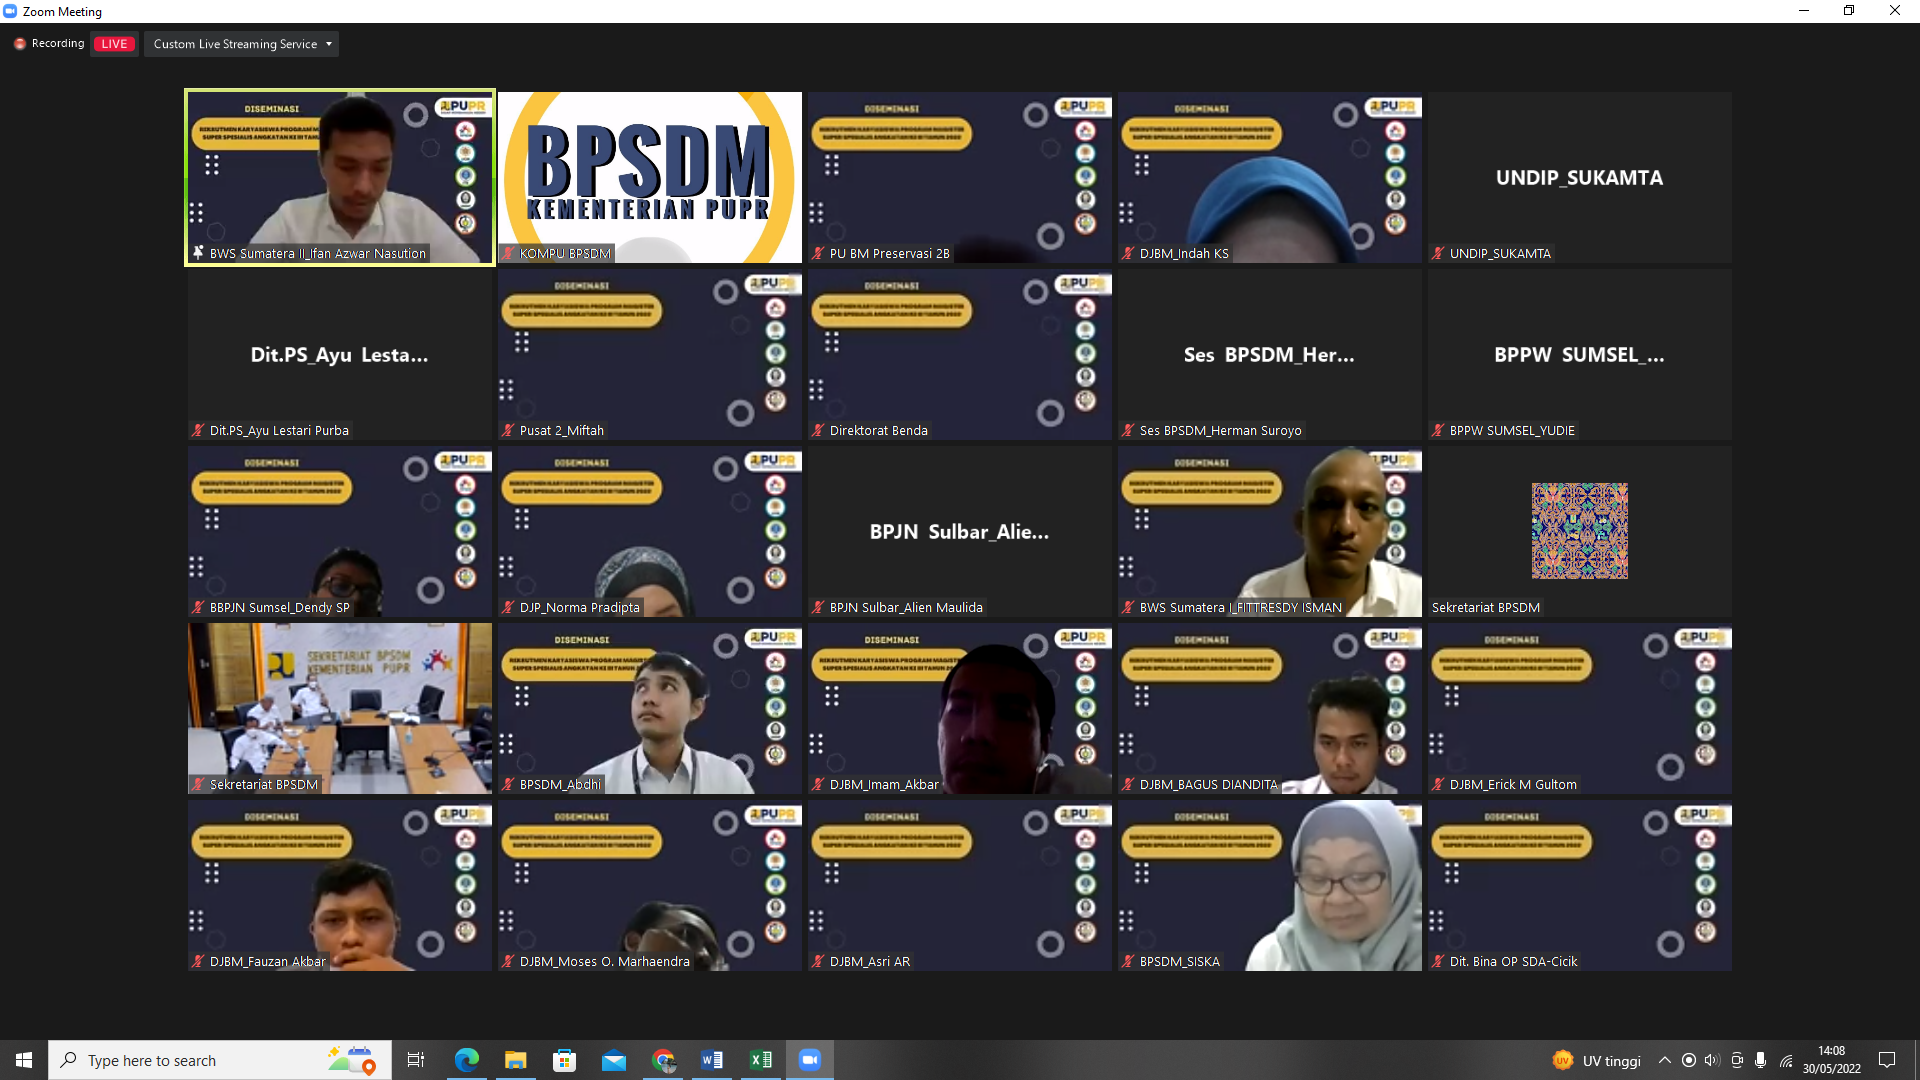The image size is (1920, 1080).
Task: Select the Sekretariat BPSDM batik-pattern avatar tile
Action: tap(1580, 531)
